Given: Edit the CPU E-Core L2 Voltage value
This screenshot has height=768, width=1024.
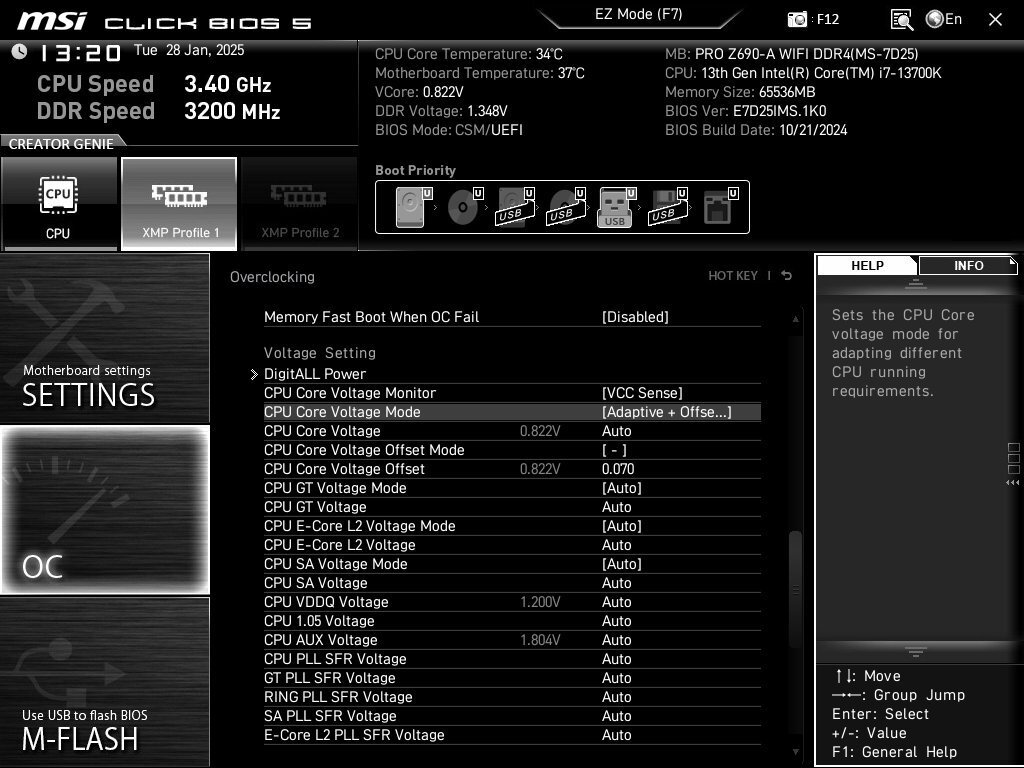Looking at the screenshot, I should tap(616, 545).
